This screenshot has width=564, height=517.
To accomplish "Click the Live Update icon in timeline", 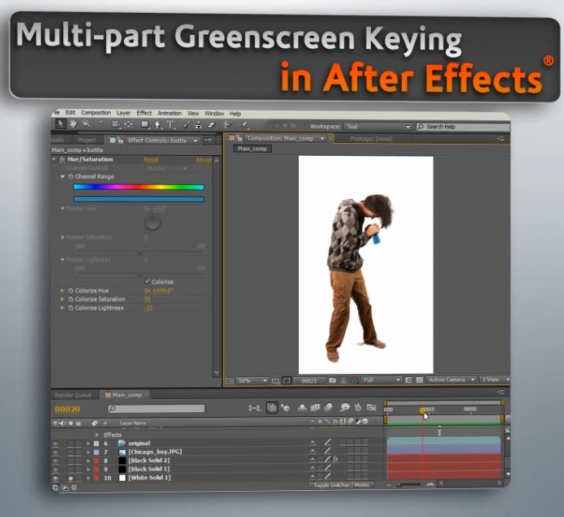I will click(x=272, y=408).
